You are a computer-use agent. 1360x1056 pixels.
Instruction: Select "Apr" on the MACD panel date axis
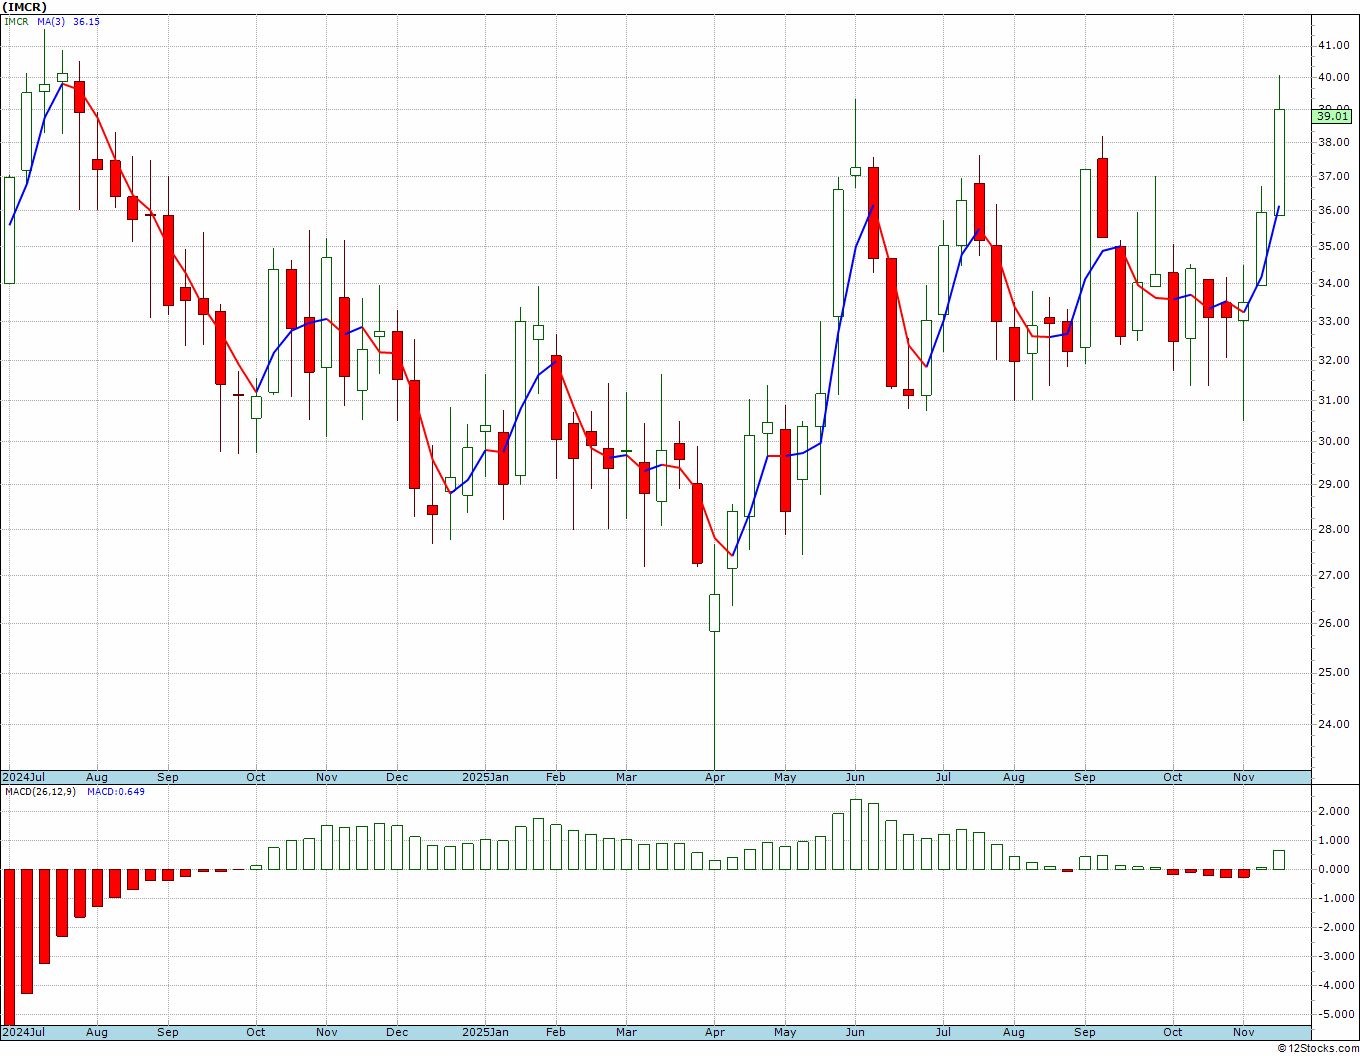tap(714, 1032)
